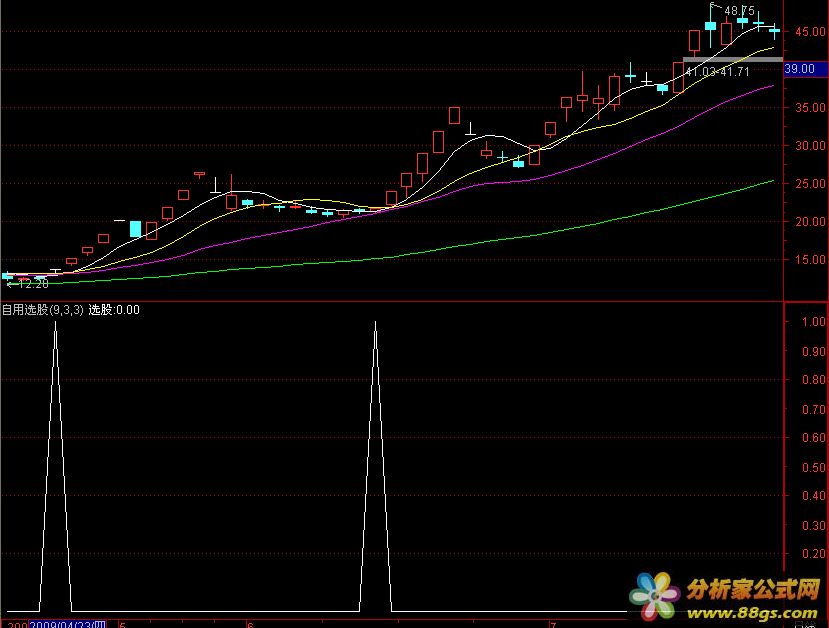Click the large cyan candlestick near 20.00
This screenshot has height=628, width=829.
135,229
